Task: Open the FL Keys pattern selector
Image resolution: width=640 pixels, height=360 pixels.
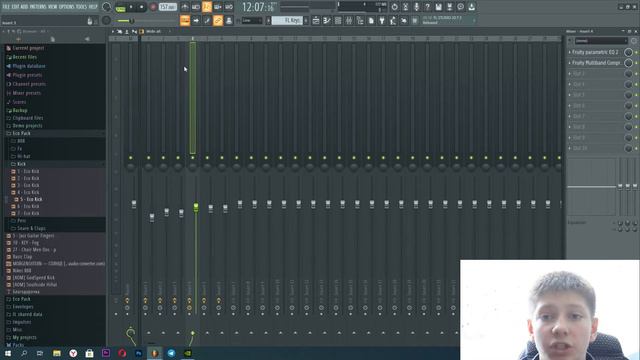Action: [287, 20]
